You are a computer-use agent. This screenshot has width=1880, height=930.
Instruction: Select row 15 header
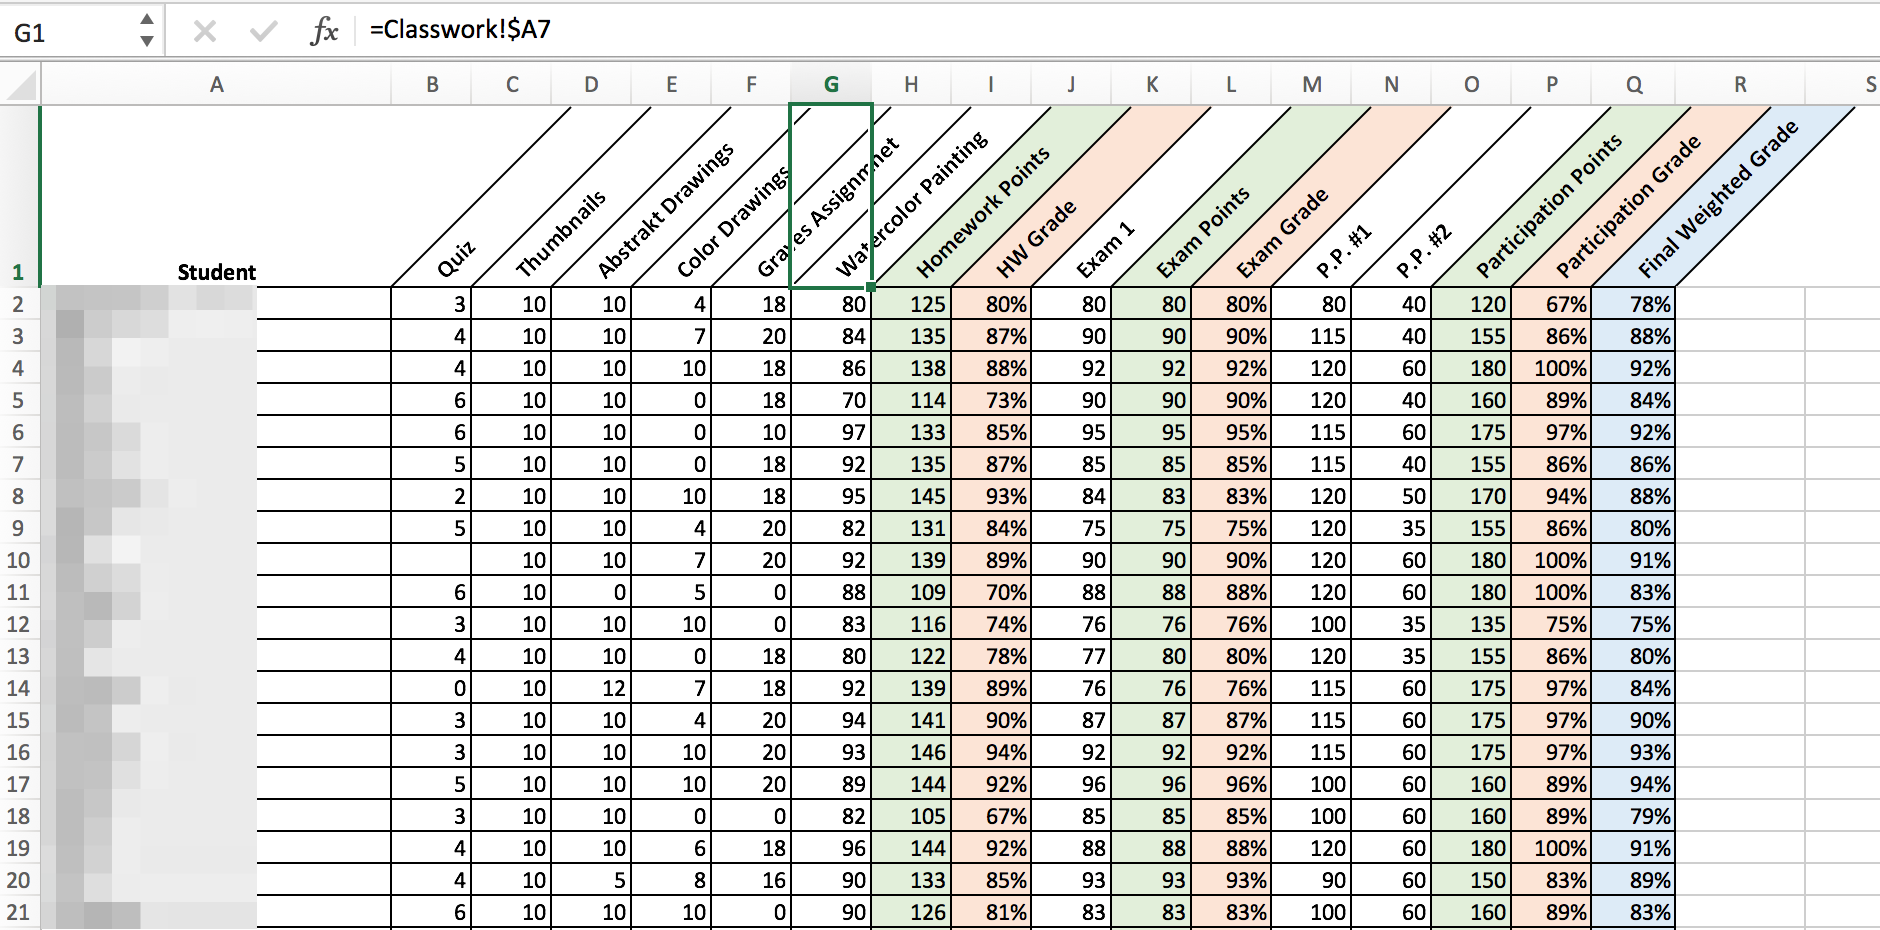tap(18, 720)
